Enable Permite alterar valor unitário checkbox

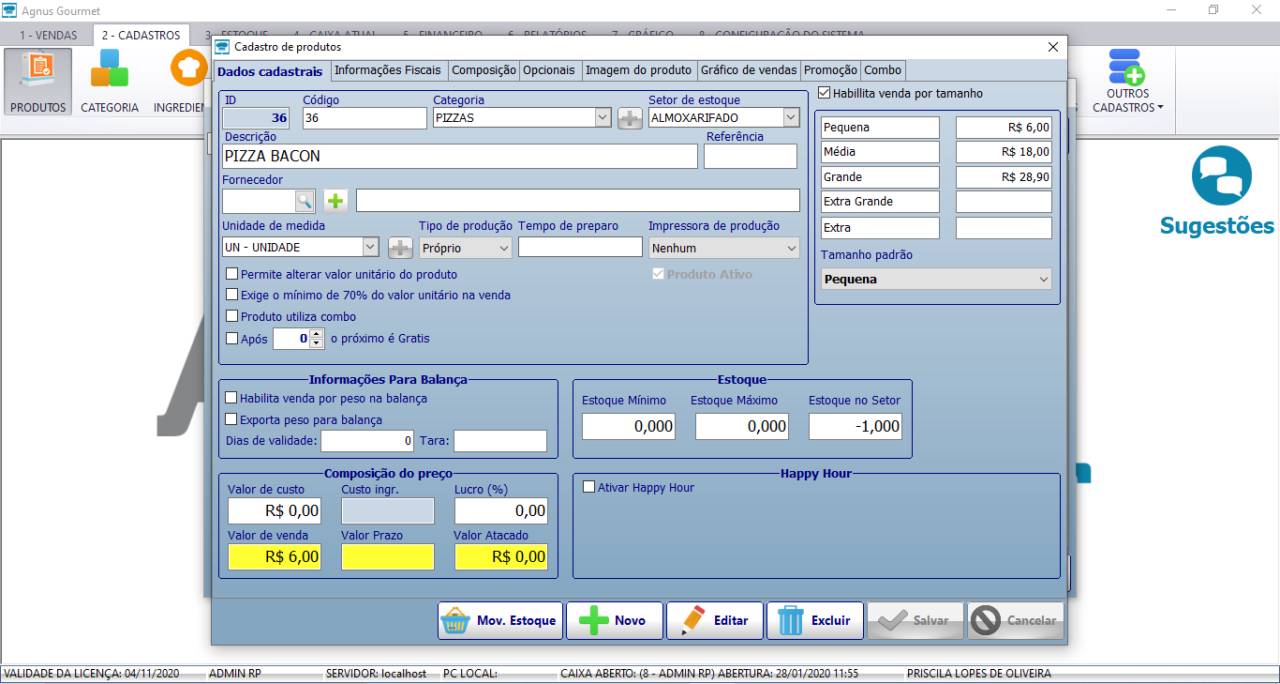click(x=232, y=274)
